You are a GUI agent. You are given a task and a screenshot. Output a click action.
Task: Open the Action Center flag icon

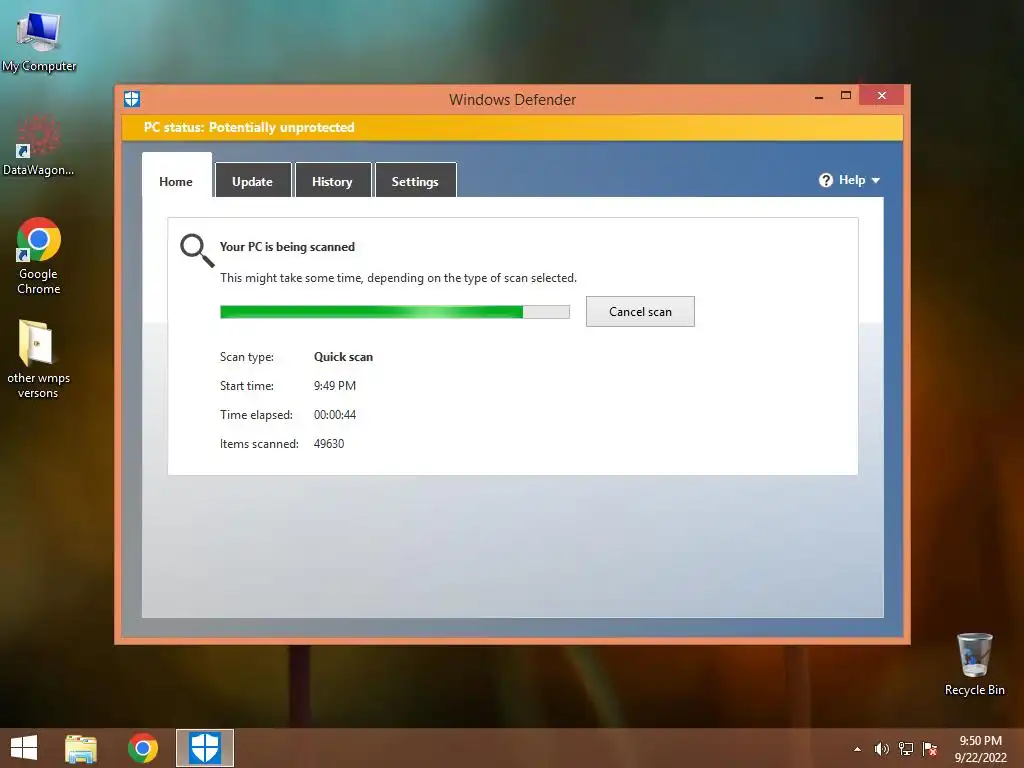pos(930,749)
